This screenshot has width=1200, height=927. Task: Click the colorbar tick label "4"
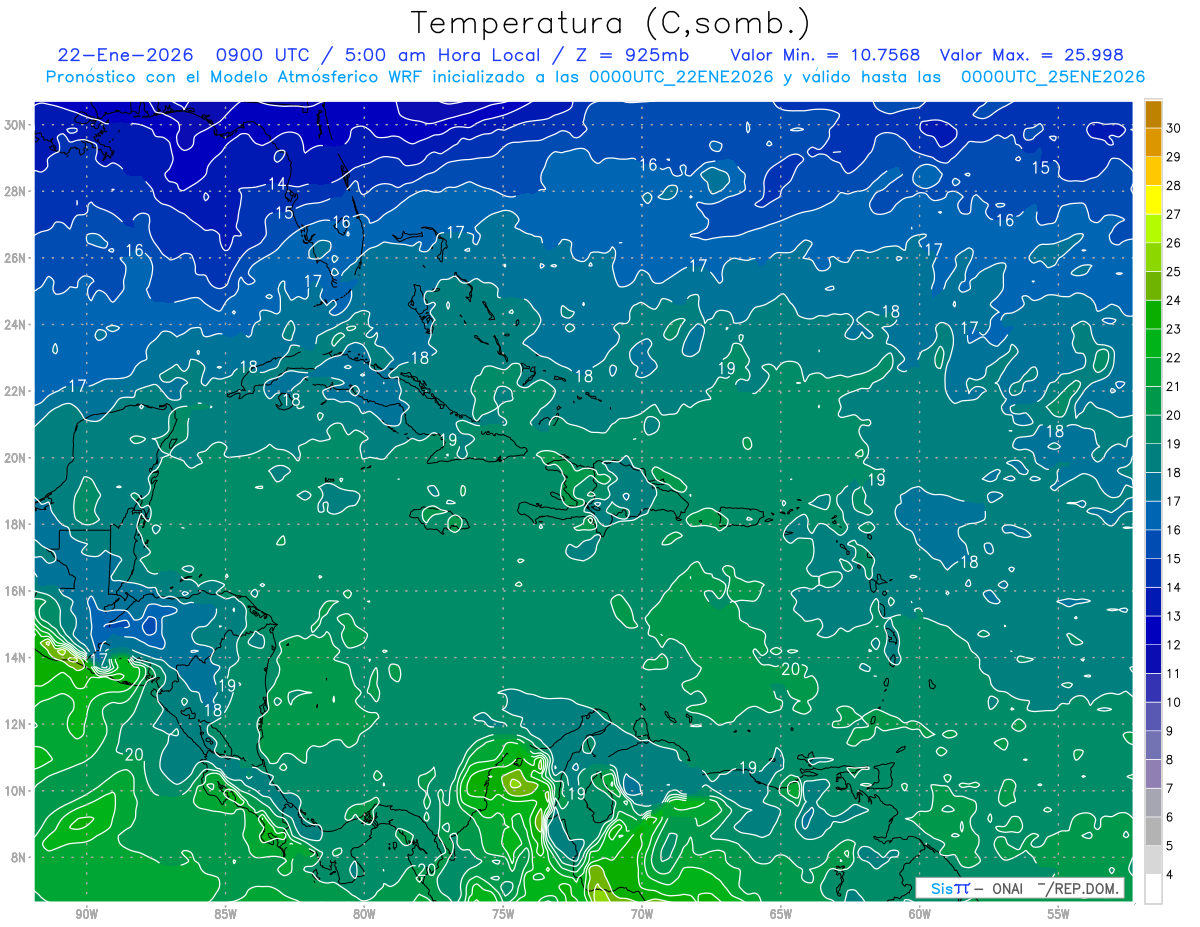click(x=1170, y=875)
